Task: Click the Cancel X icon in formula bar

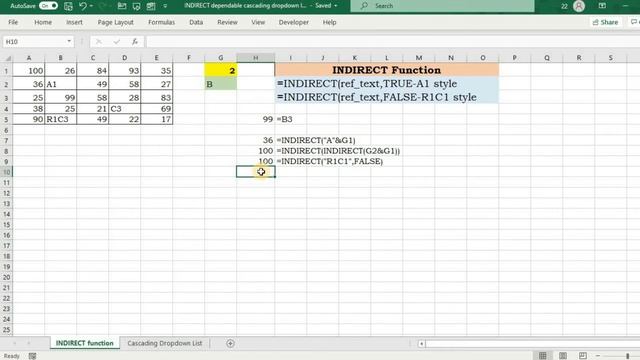Action: tap(98, 42)
